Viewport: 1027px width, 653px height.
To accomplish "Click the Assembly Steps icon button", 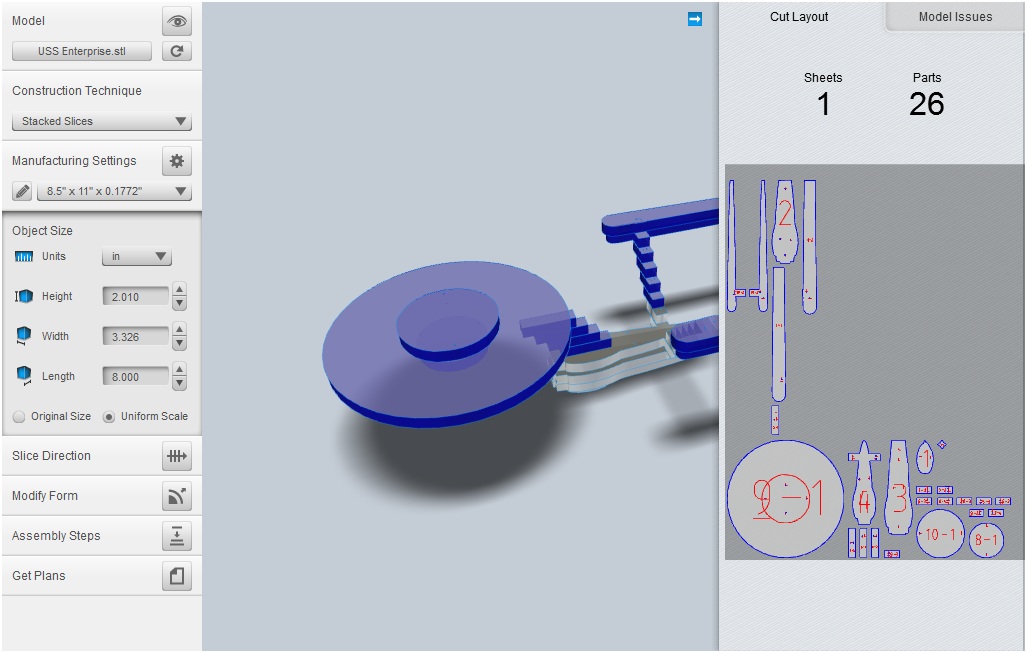I will pyautogui.click(x=177, y=536).
